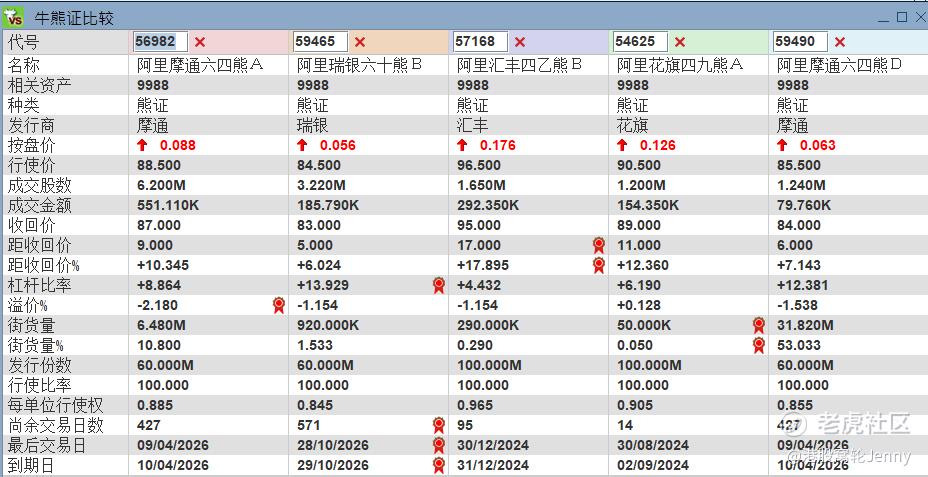Click the 杠杆比率 row label
Viewport: 928px width, 477px height.
(x=39, y=285)
